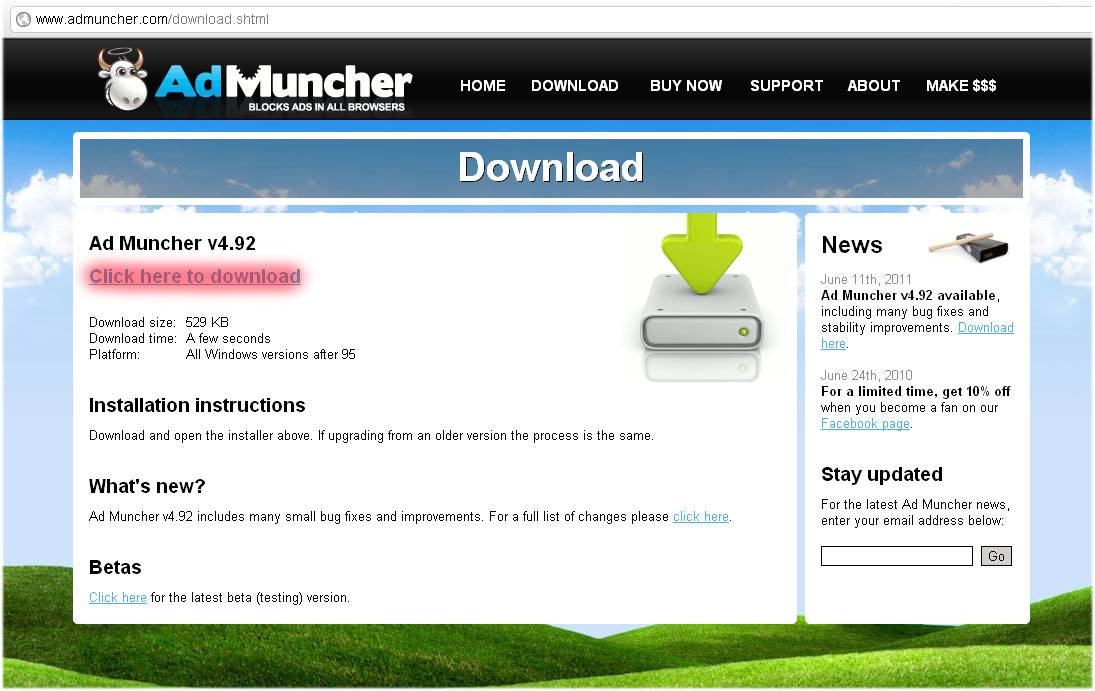Click the 'June 11th, 2011' news date
The image size is (1095, 691).
866,279
